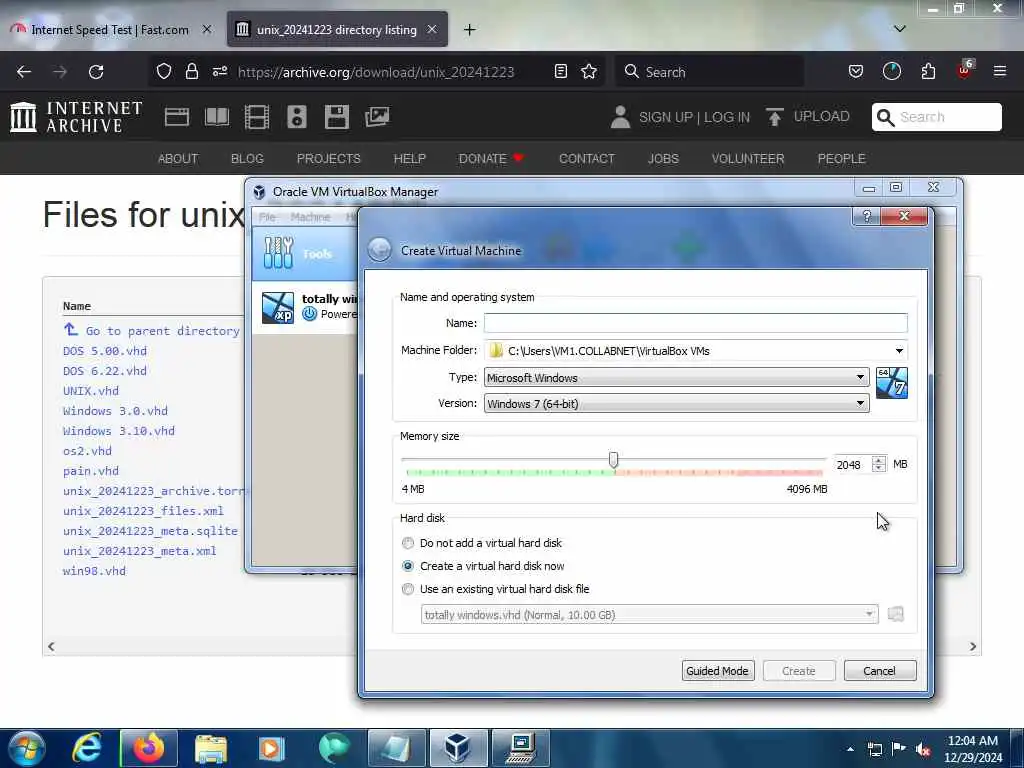Download win98.vhd file
Viewport: 1024px width, 768px height.
coord(94,571)
